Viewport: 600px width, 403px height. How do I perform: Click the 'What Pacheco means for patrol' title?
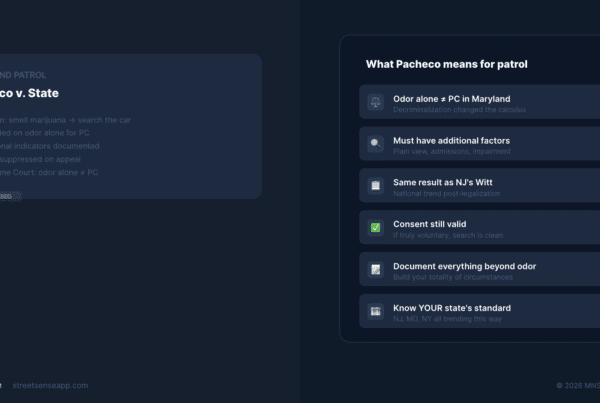coord(446,65)
